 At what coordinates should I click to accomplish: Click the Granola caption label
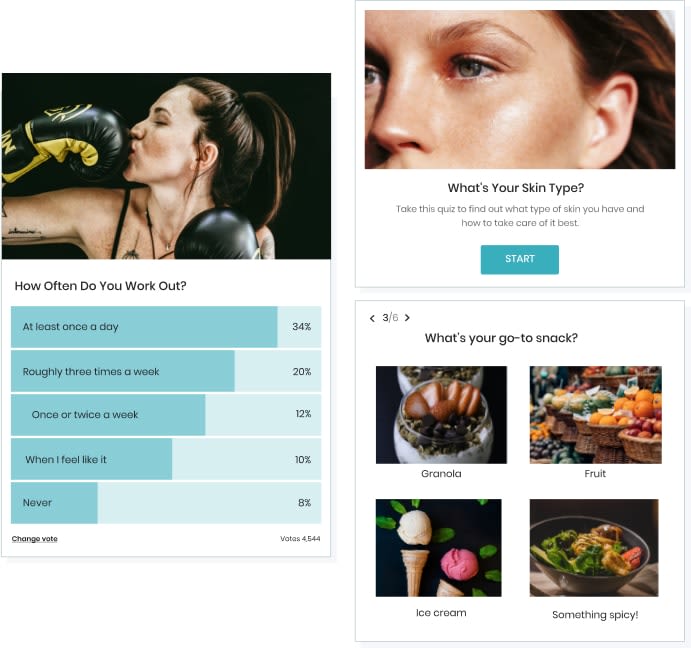pyautogui.click(x=441, y=474)
